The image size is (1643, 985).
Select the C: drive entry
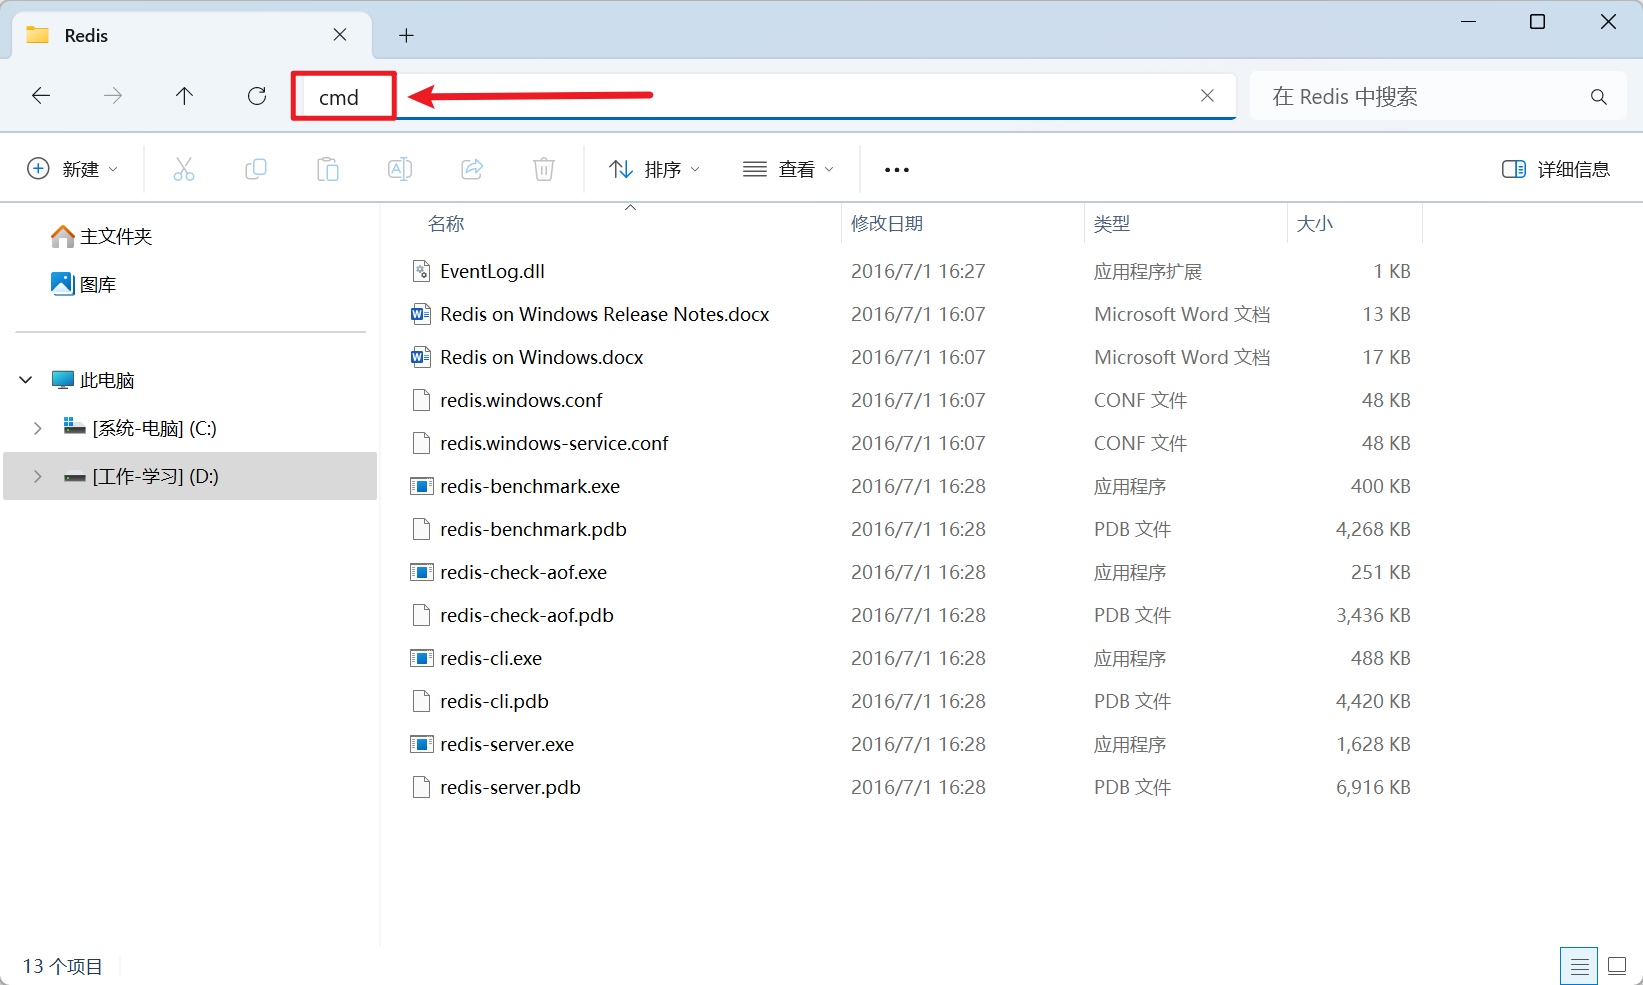coord(141,428)
